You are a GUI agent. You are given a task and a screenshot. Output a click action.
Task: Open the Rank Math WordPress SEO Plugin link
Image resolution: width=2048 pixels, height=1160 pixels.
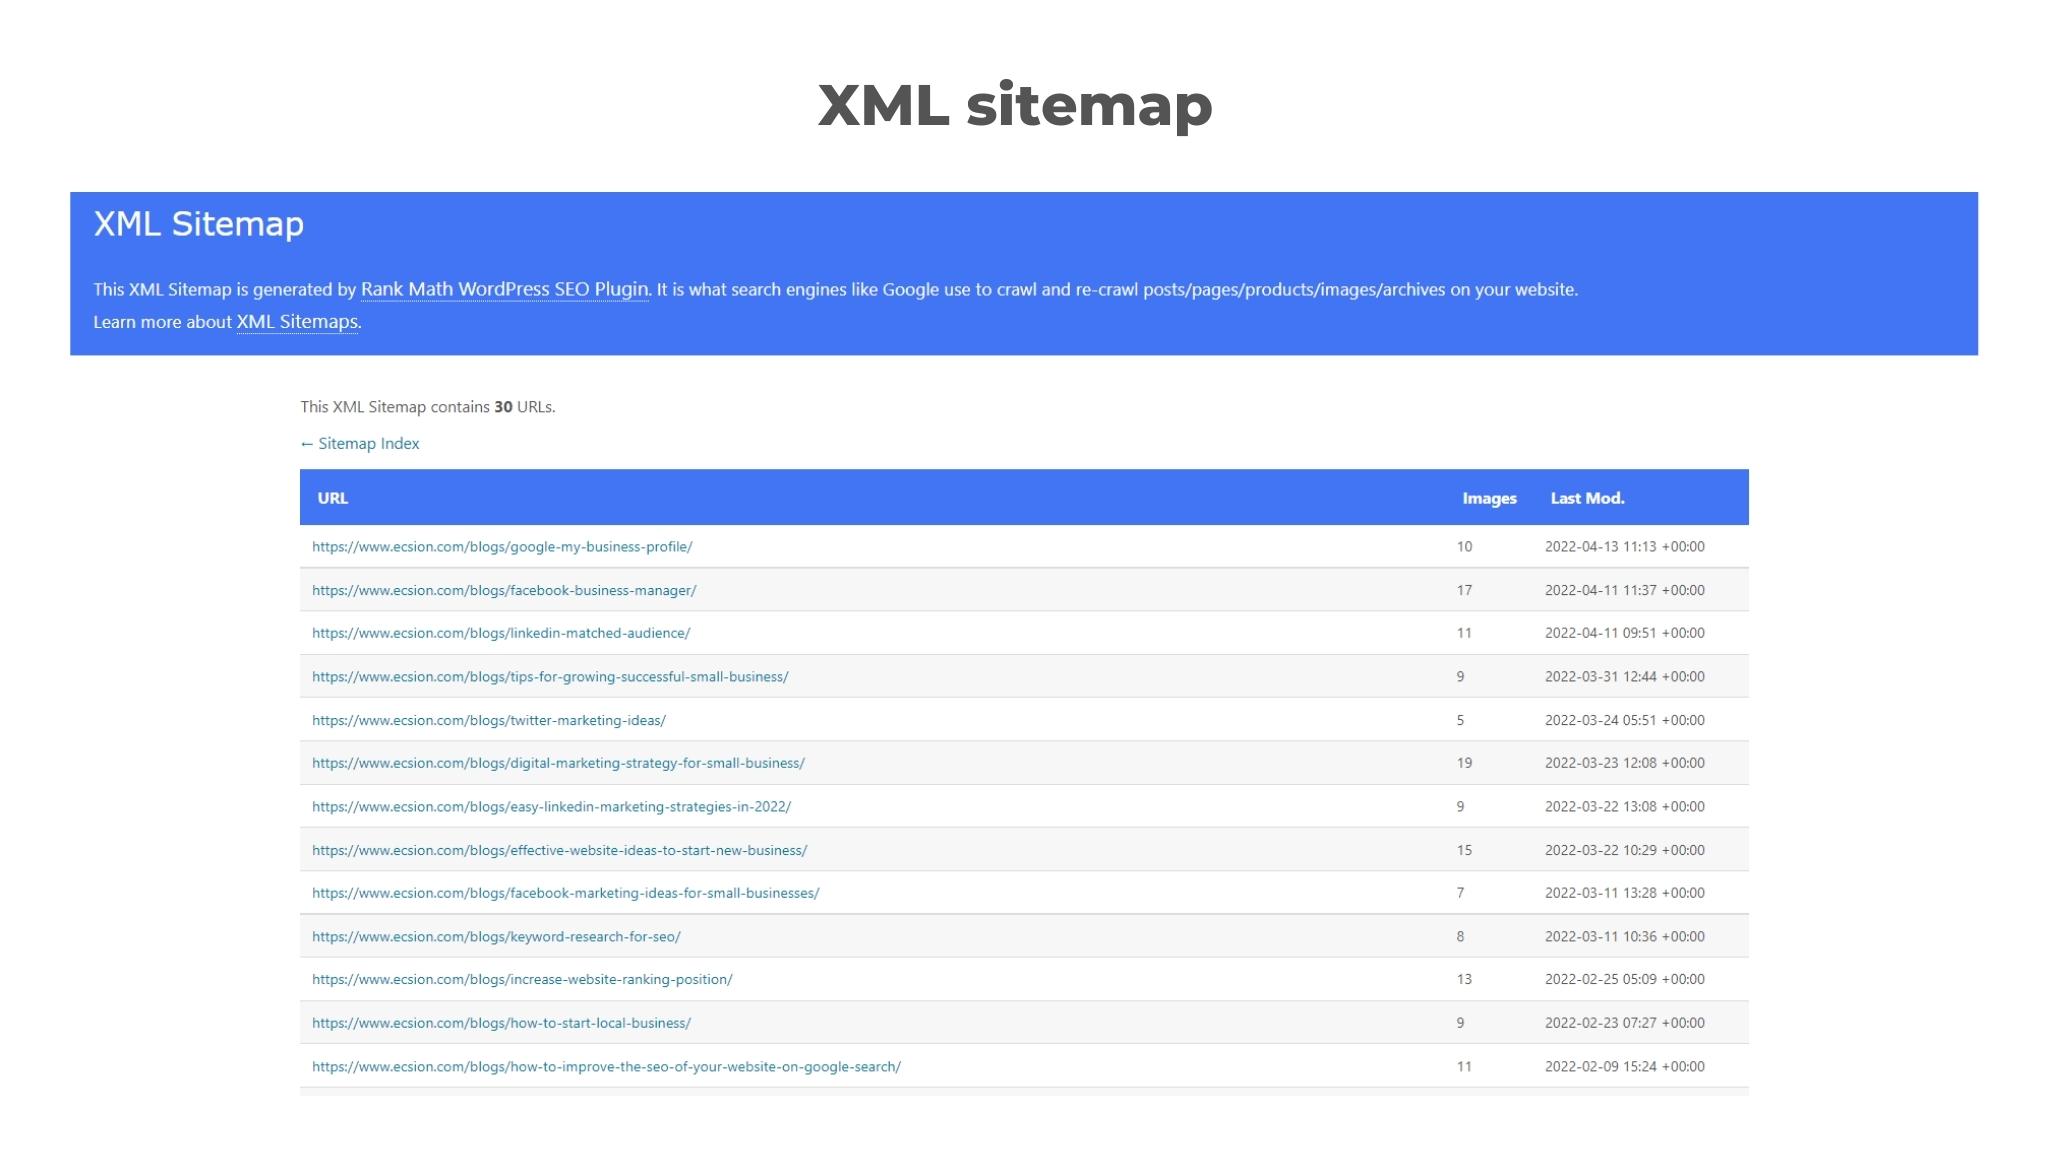(x=504, y=289)
